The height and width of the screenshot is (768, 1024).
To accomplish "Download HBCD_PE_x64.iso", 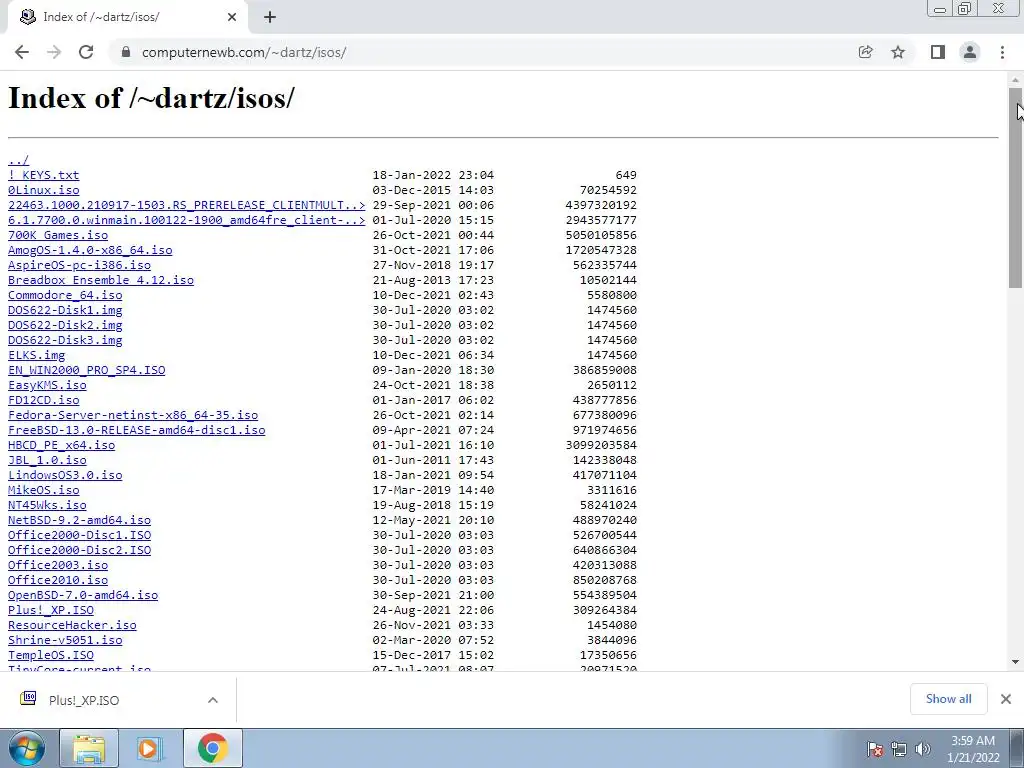I will click(61, 445).
